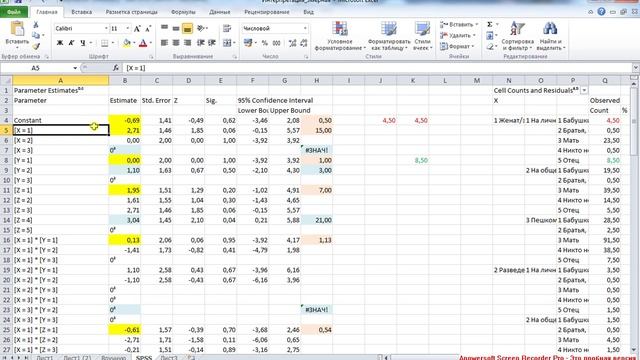Viewport: 640px width, 360px height.
Task: Click the merge and center icon
Action: tap(227, 43)
